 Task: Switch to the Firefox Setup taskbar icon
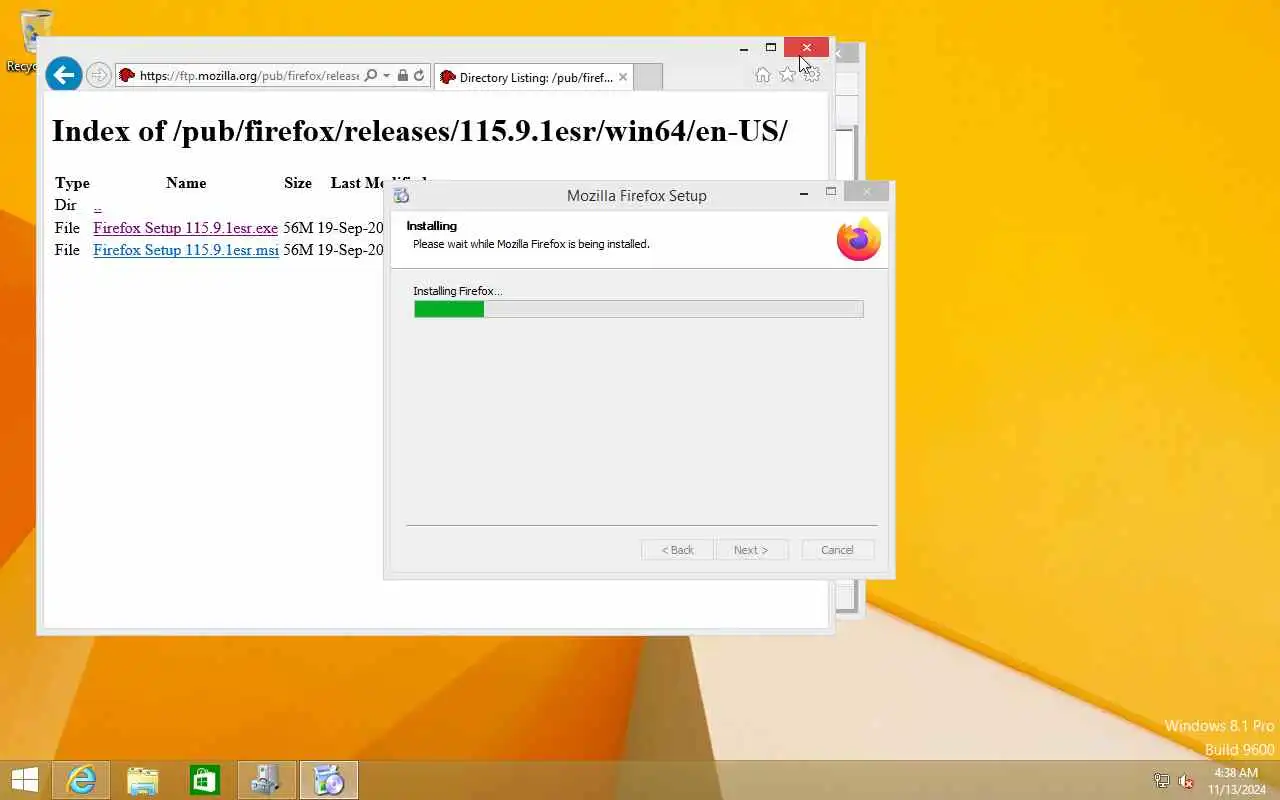pos(329,780)
